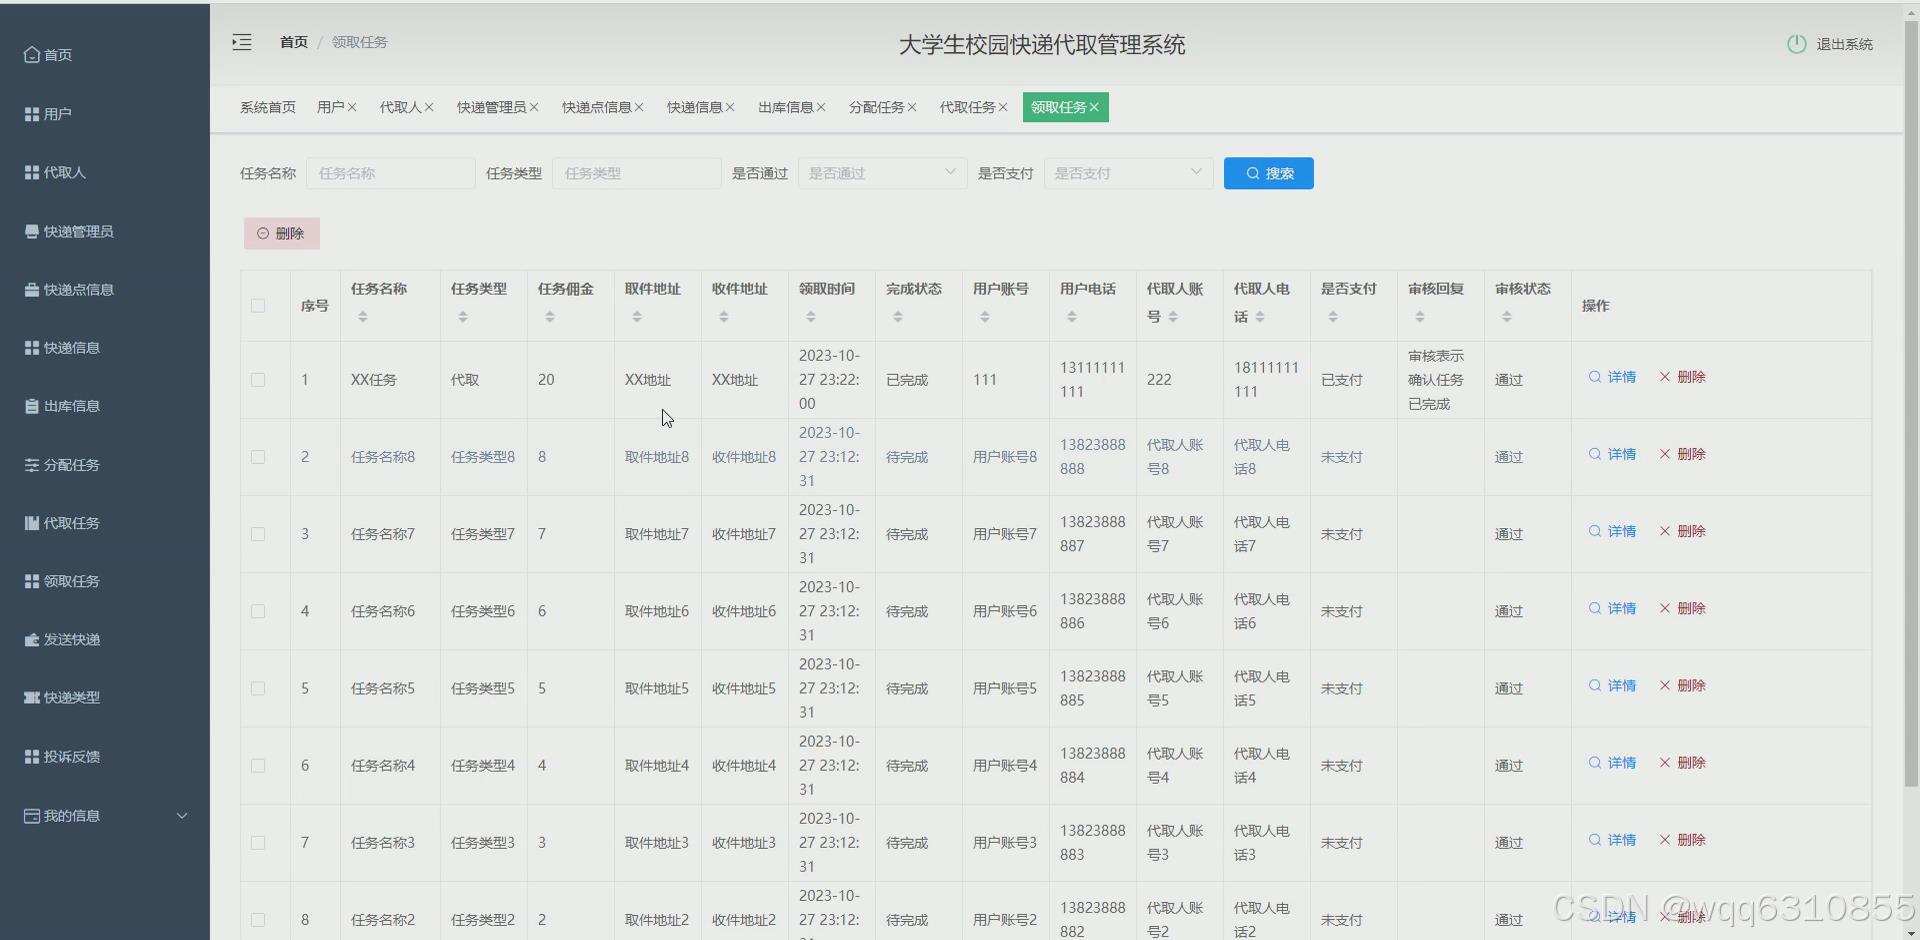Viewport: 1920px width, 940px height.
Task: Switch to the 快递信息 tab
Action: click(694, 107)
